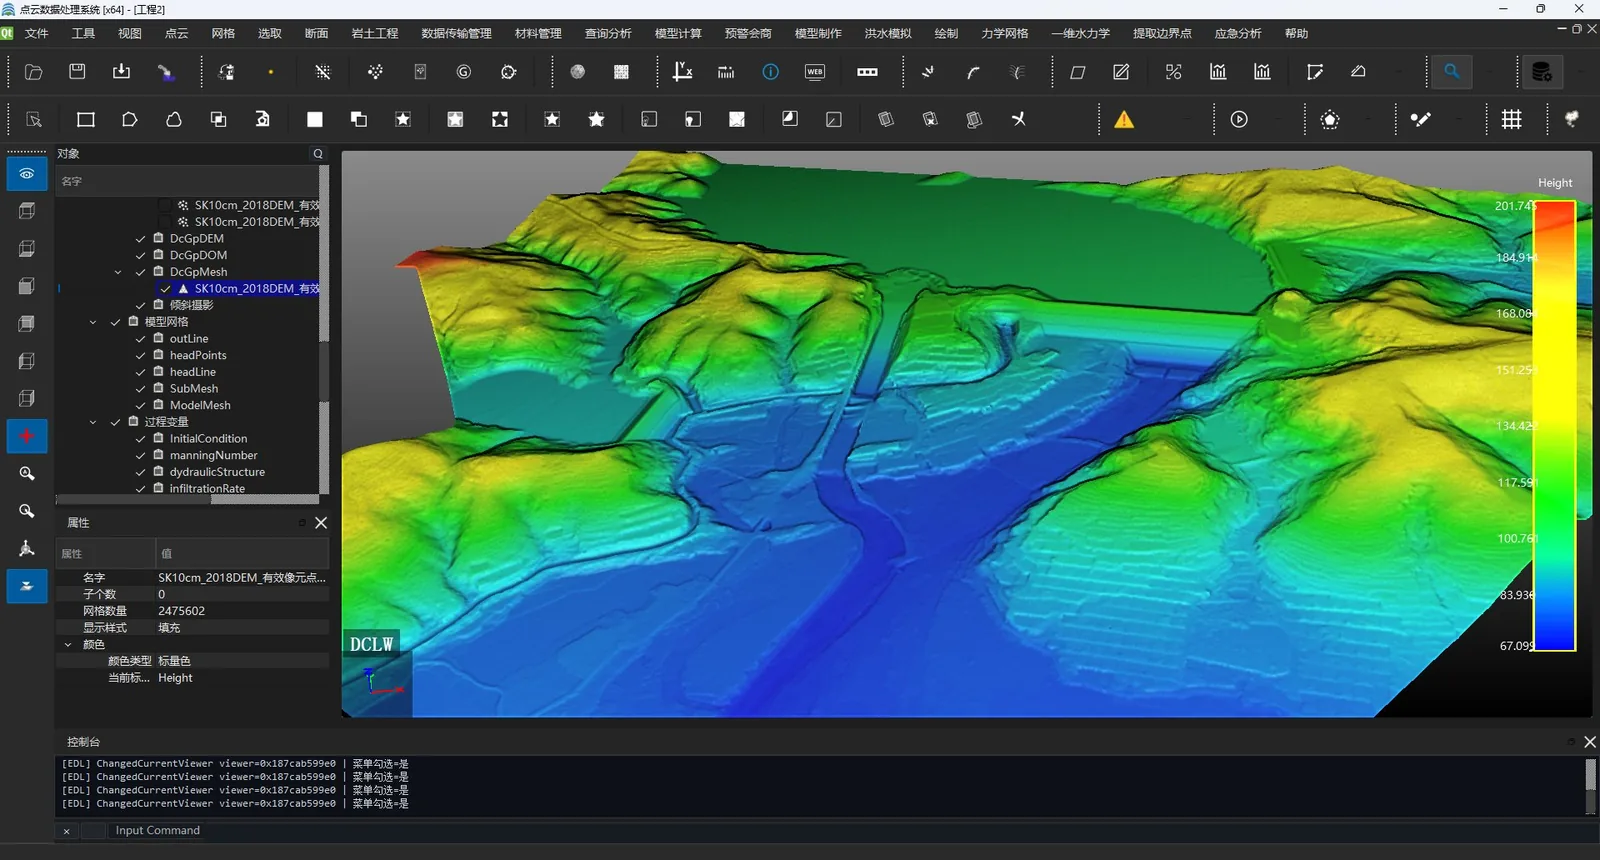Click the play circle toolbar icon
This screenshot has width=1600, height=860.
pos(1239,120)
